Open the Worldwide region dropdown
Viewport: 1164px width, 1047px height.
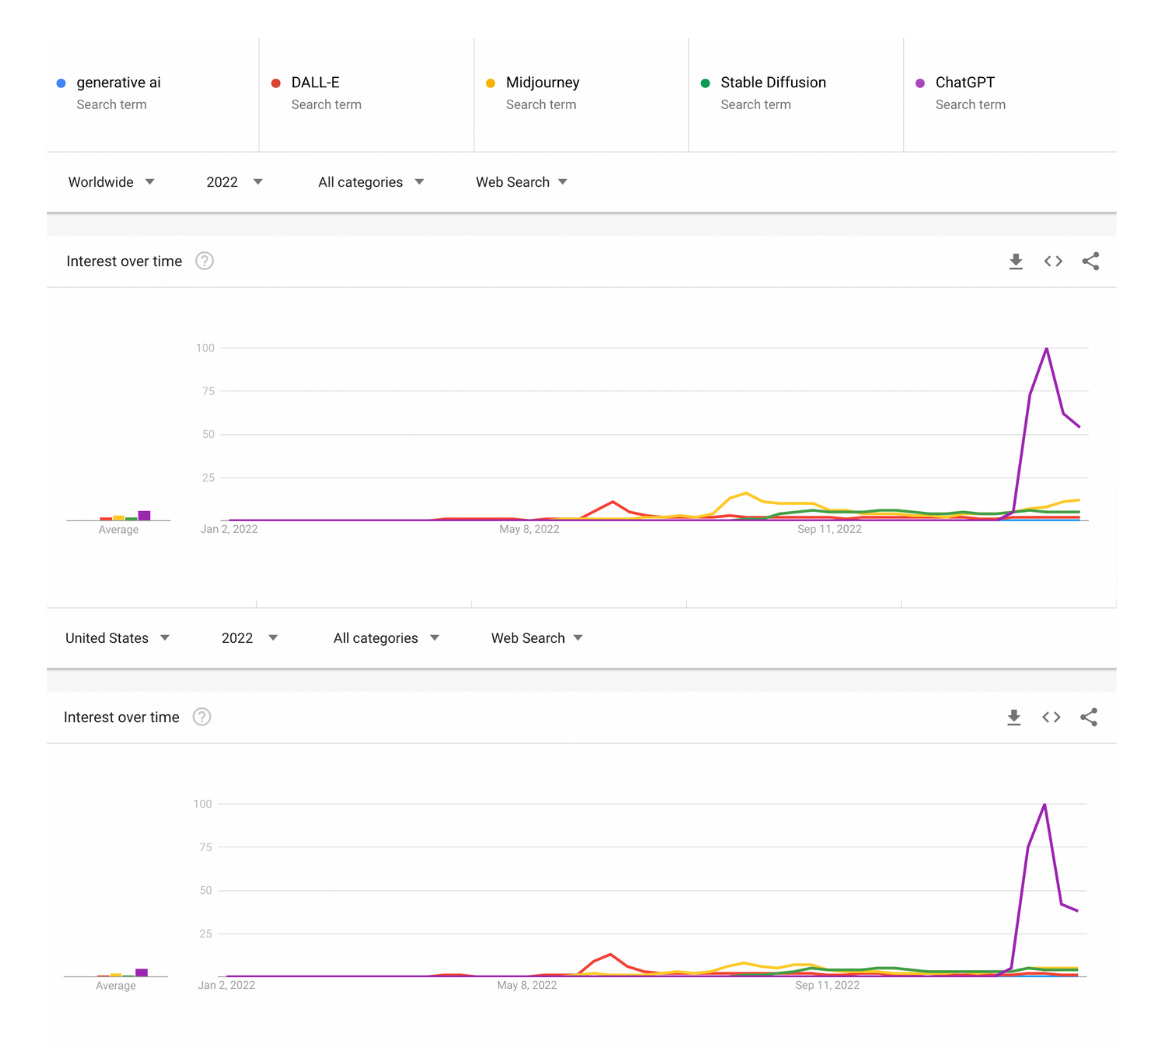point(111,182)
